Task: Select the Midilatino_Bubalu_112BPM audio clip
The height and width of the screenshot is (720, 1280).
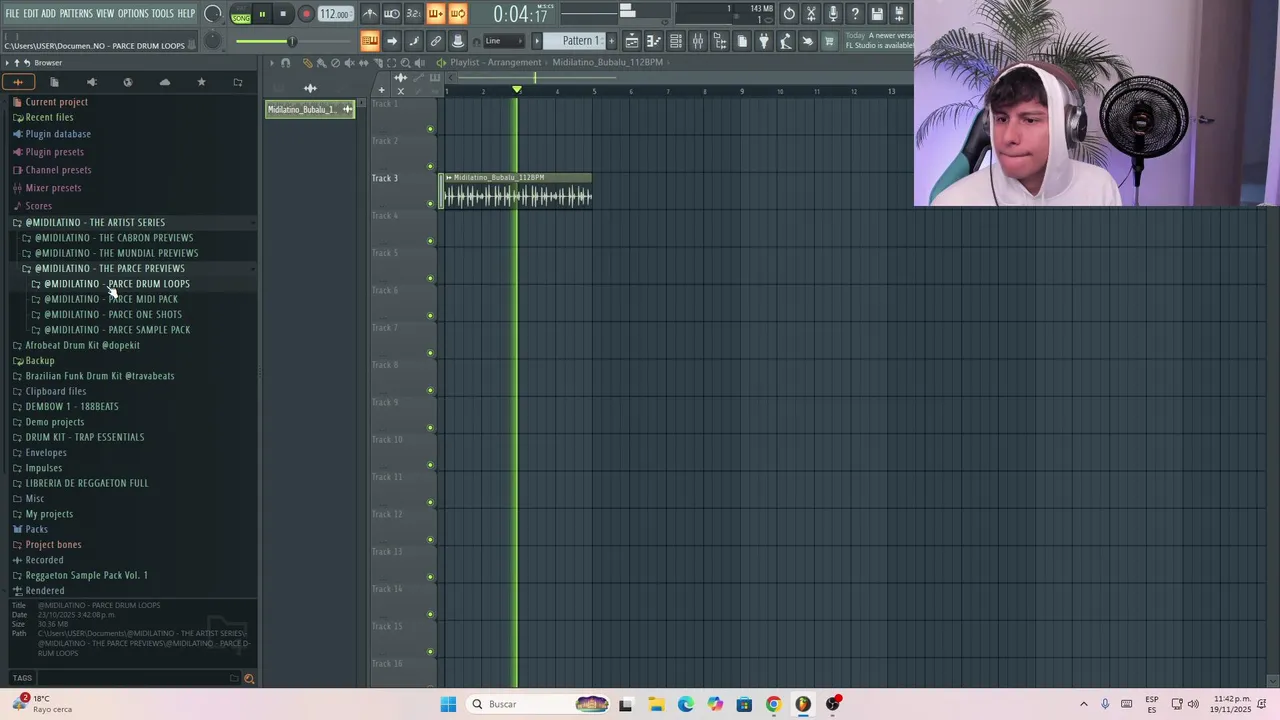Action: 516,190
